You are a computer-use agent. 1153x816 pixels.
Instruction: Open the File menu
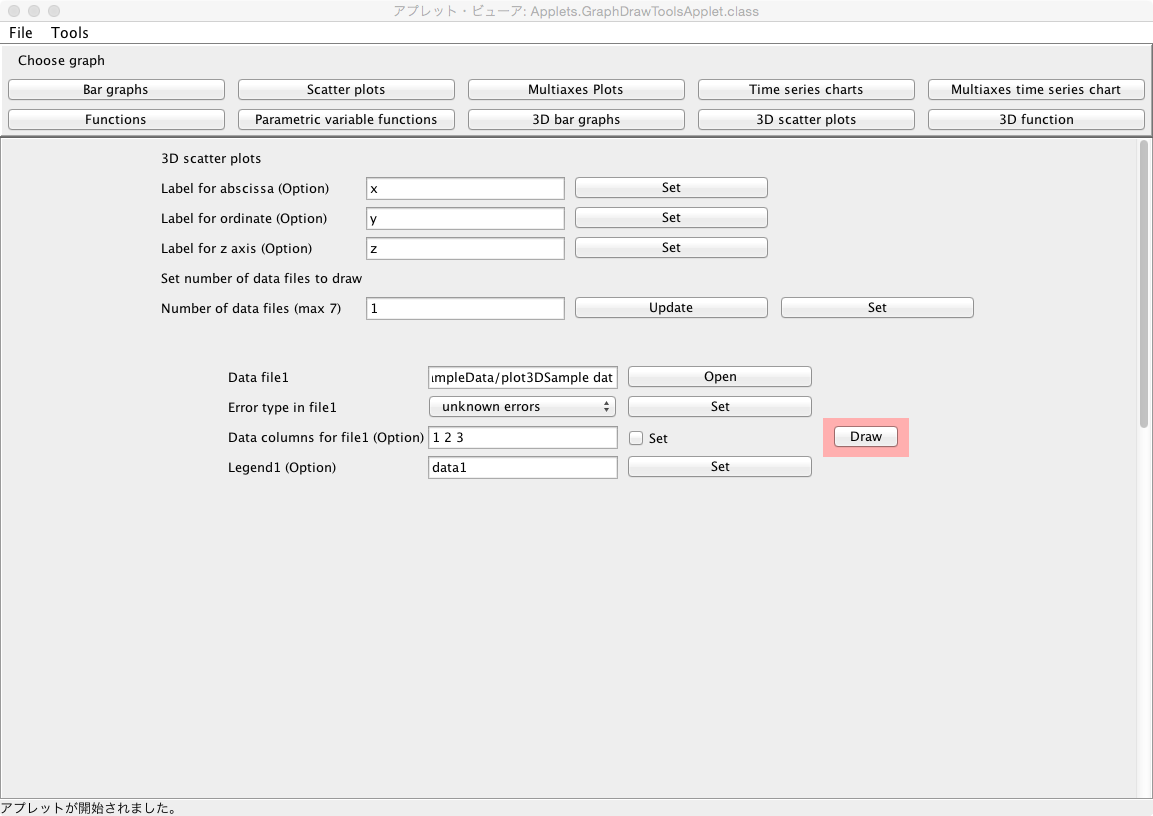[x=21, y=33]
